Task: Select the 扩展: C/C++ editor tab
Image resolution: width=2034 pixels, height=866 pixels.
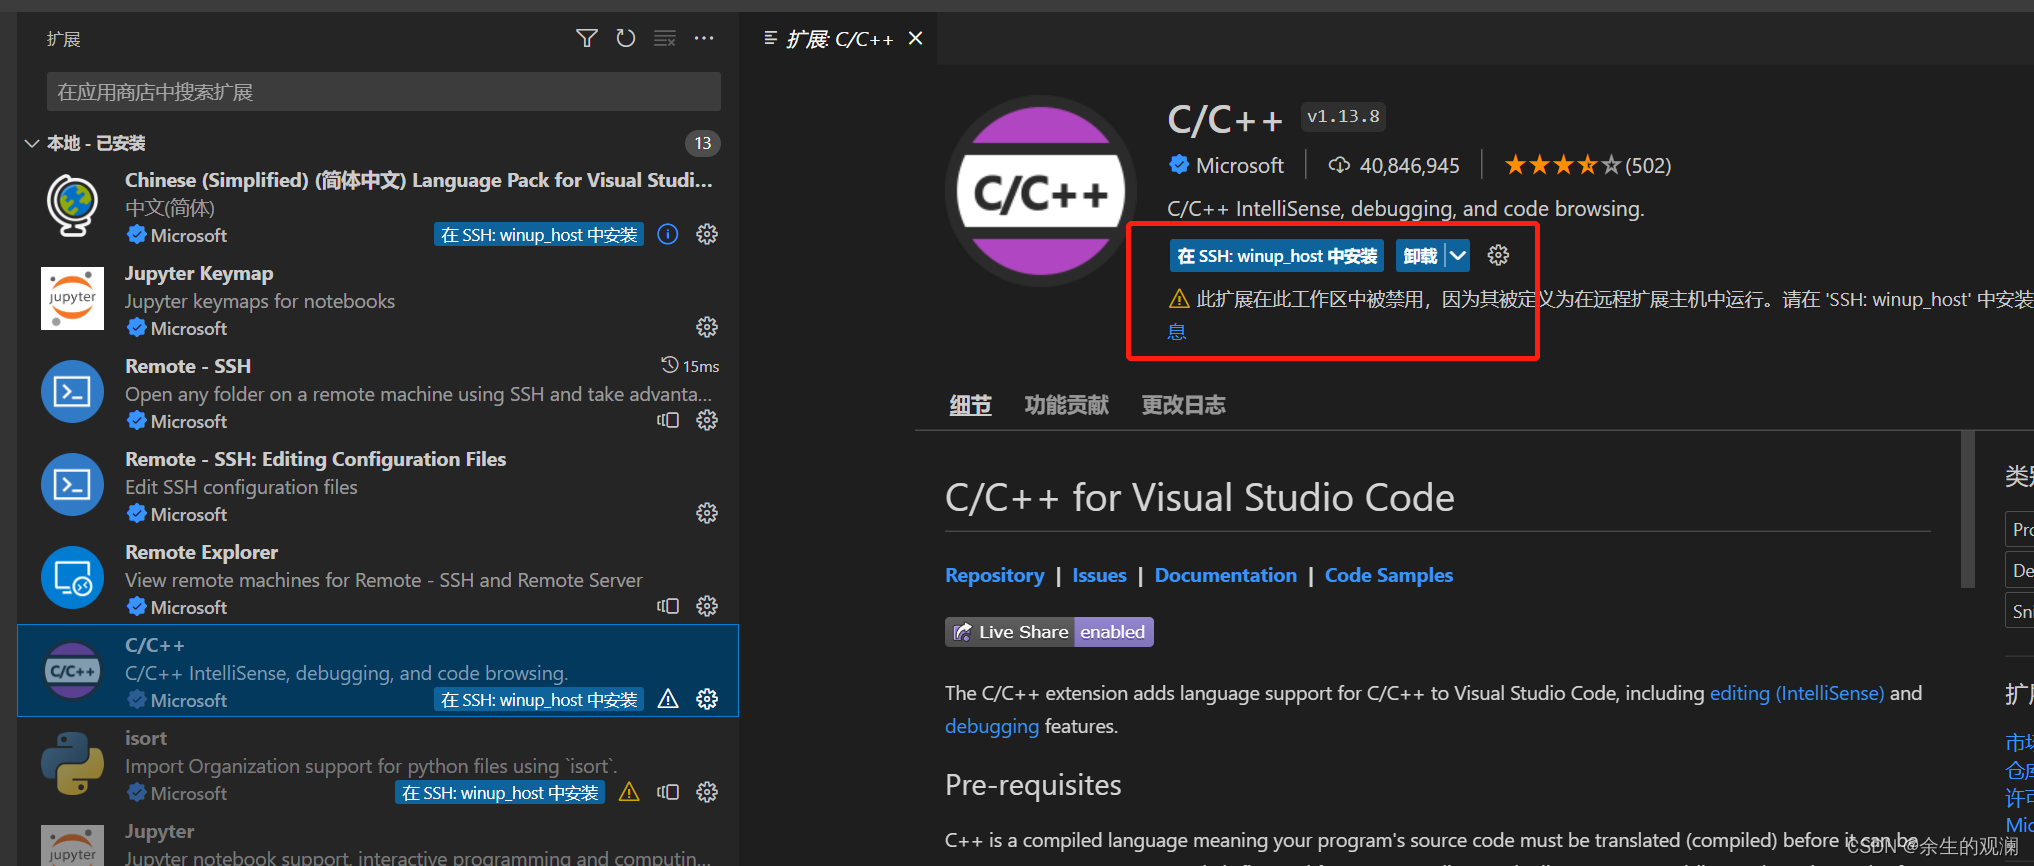Action: coord(838,39)
